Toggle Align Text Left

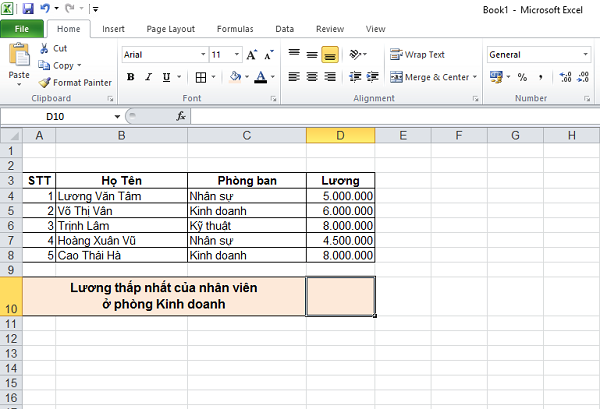294,77
